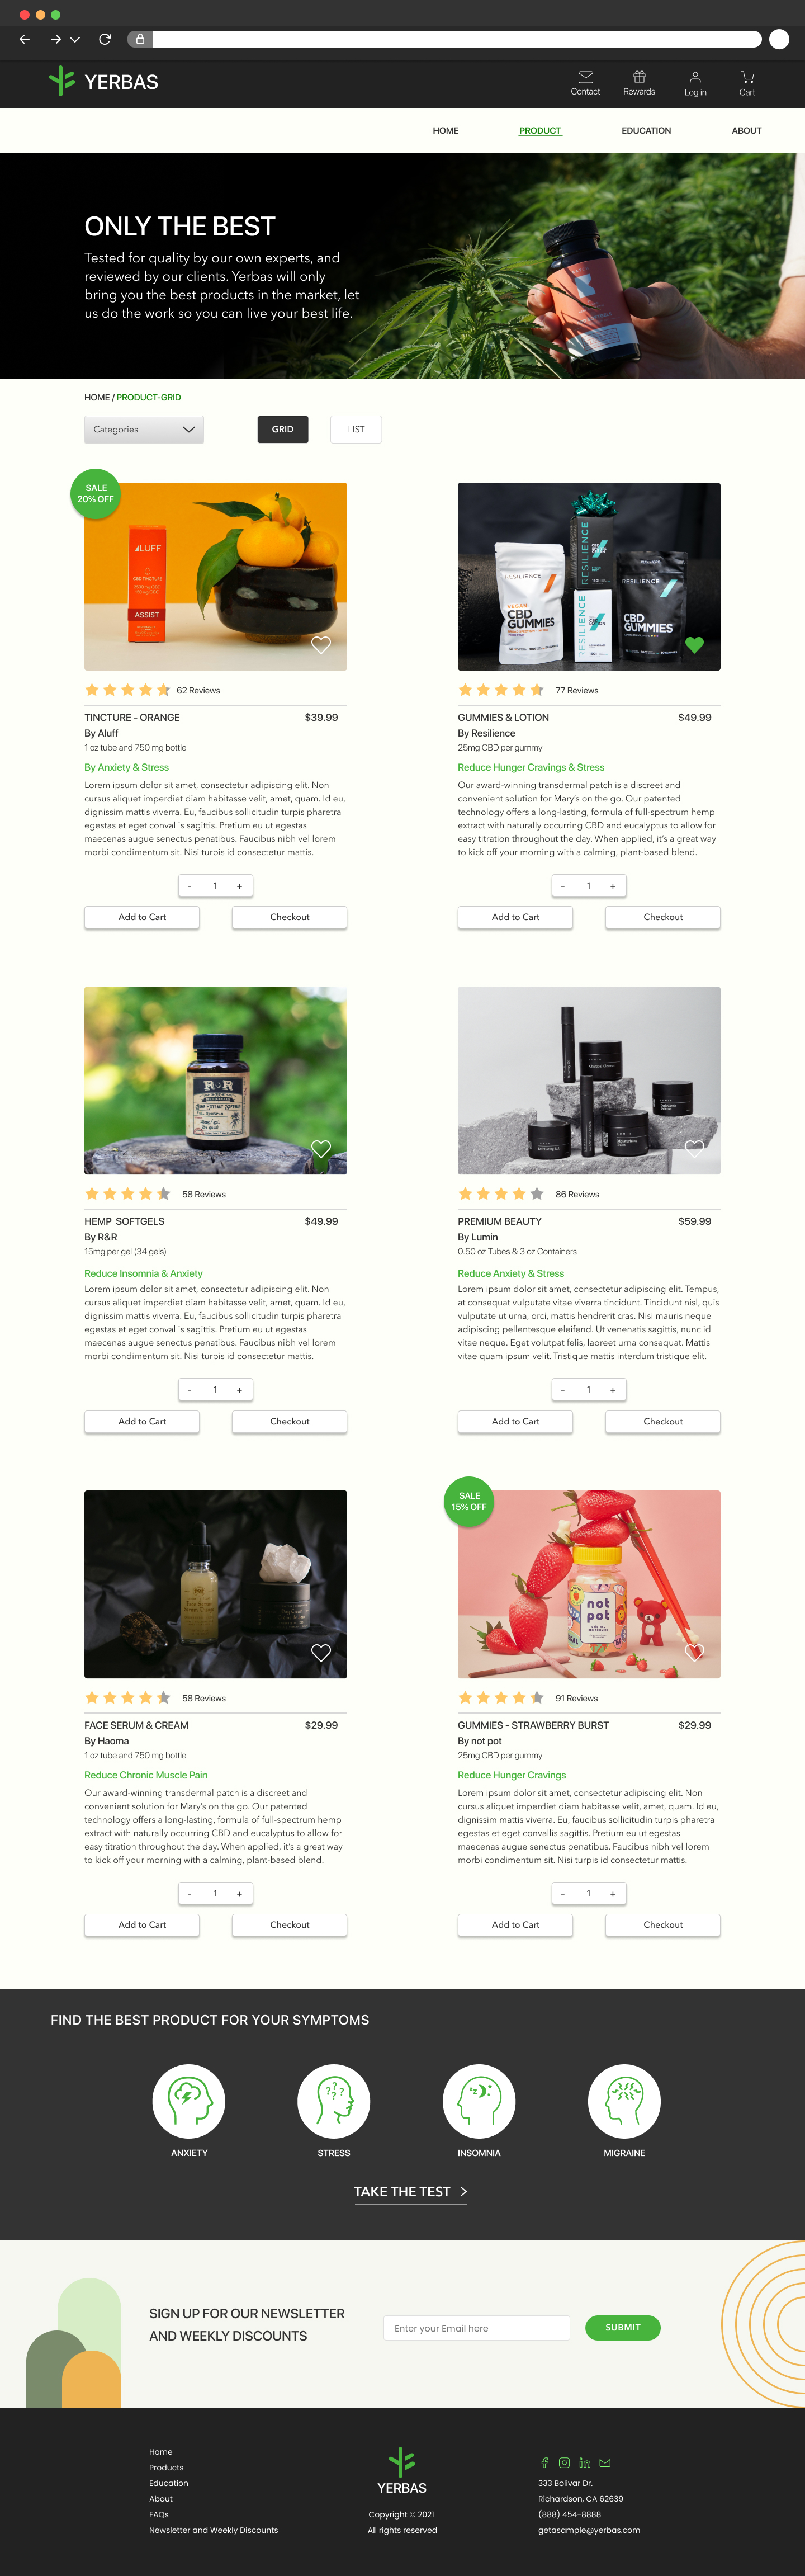Click the green Submit button
The width and height of the screenshot is (805, 2576).
tap(622, 2327)
